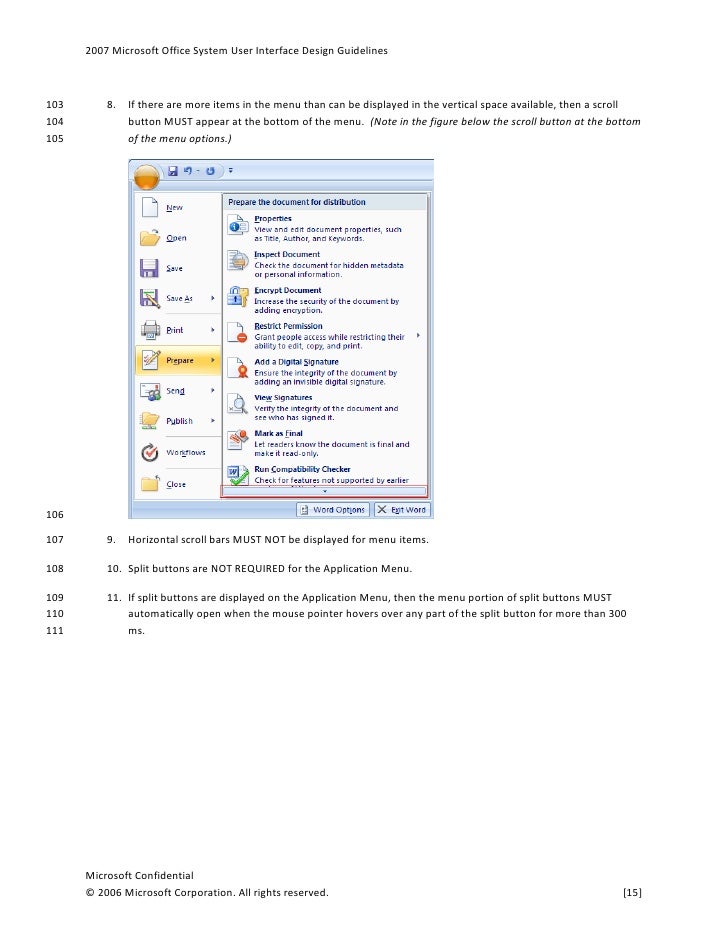Click the Mark as Final icon
Screen dimensions: 728x942
238,439
